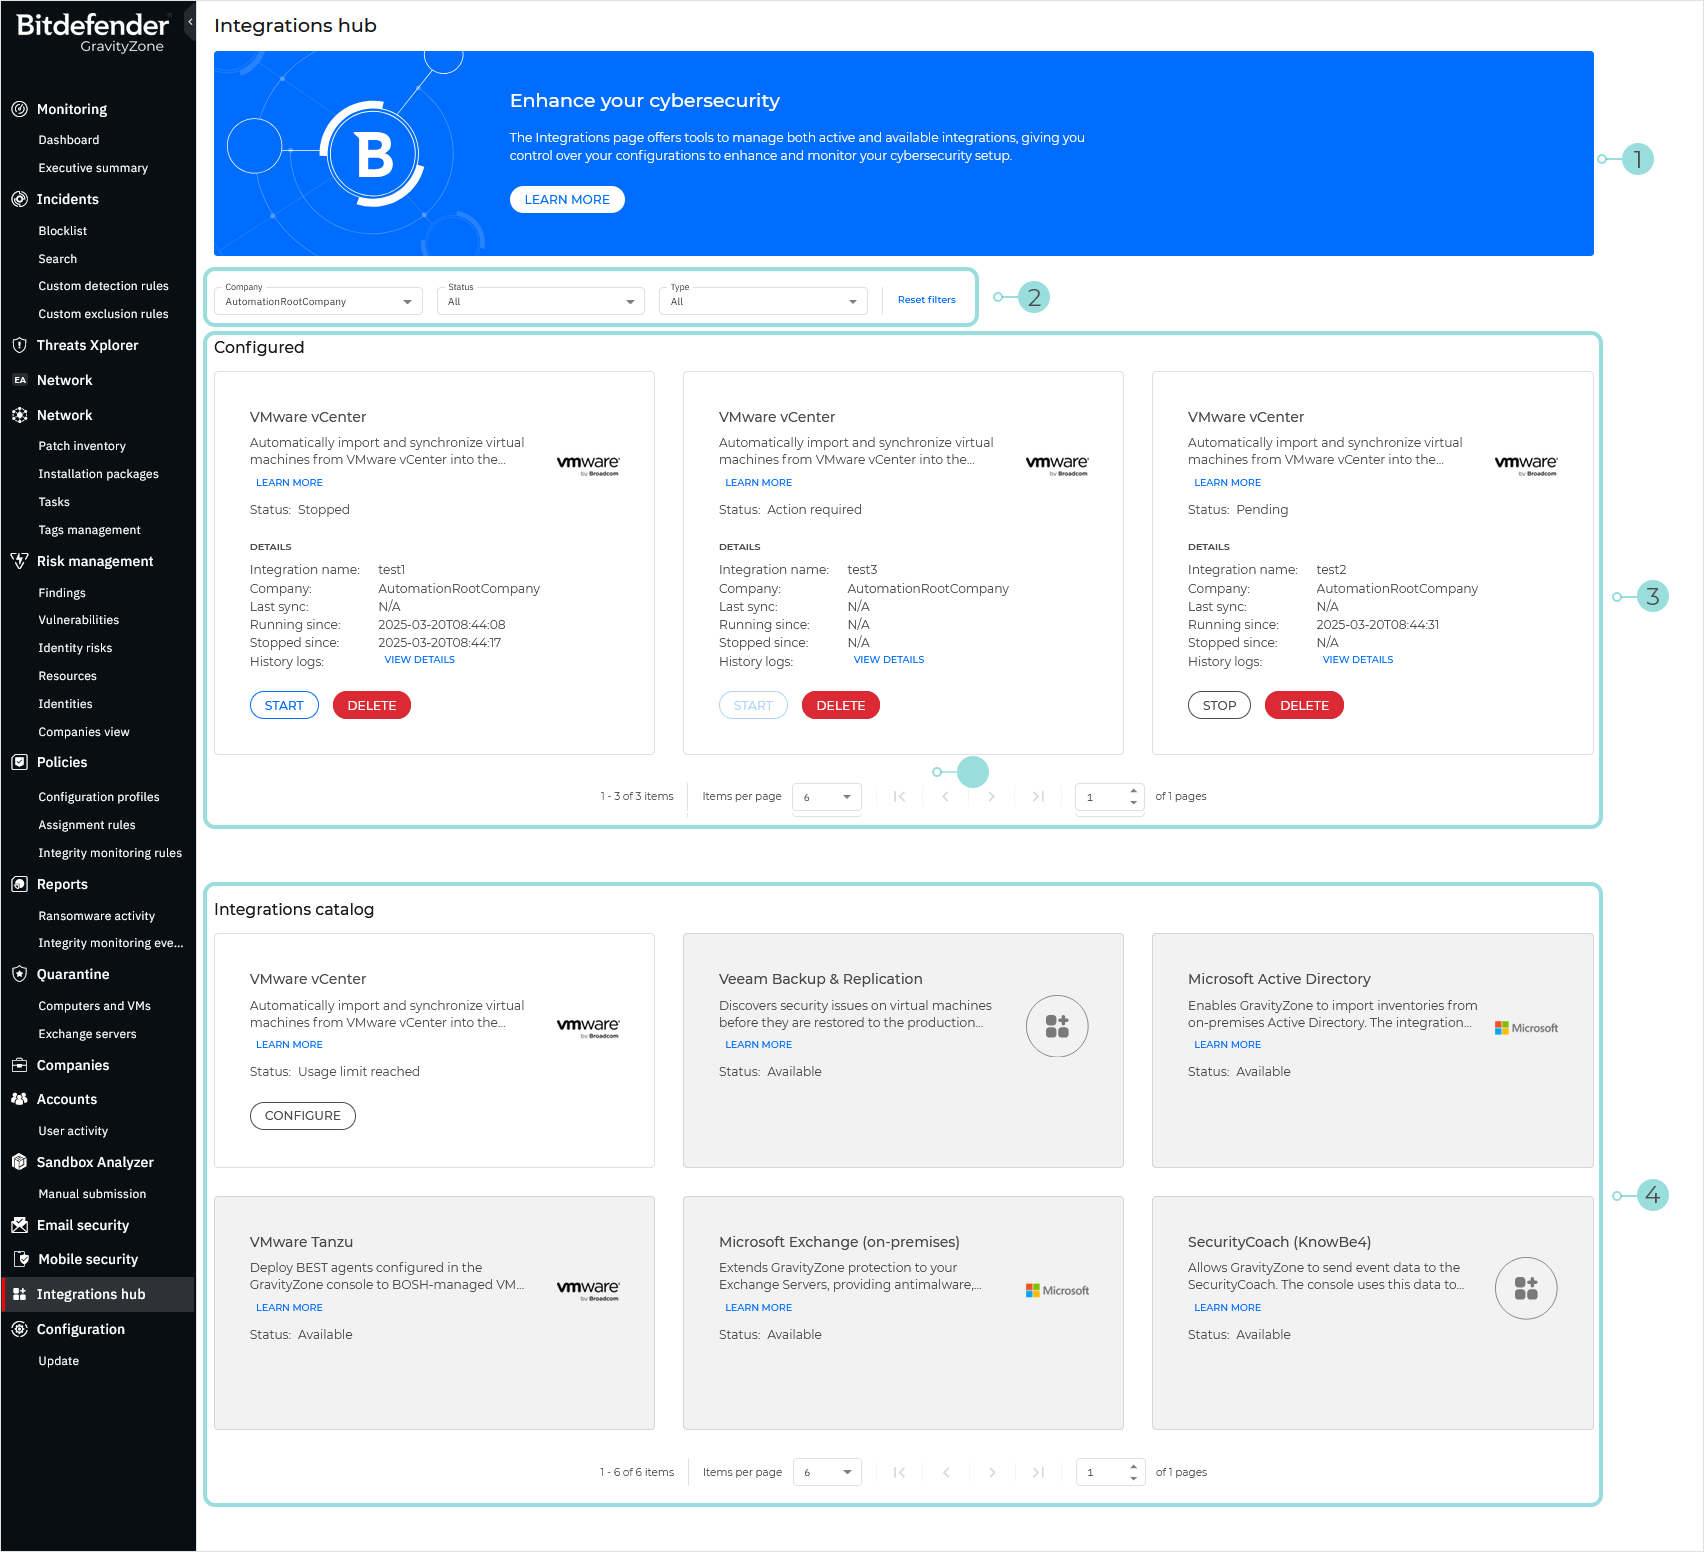This screenshot has height=1552, width=1704.
Task: Delete the test2 integration
Action: (1304, 705)
